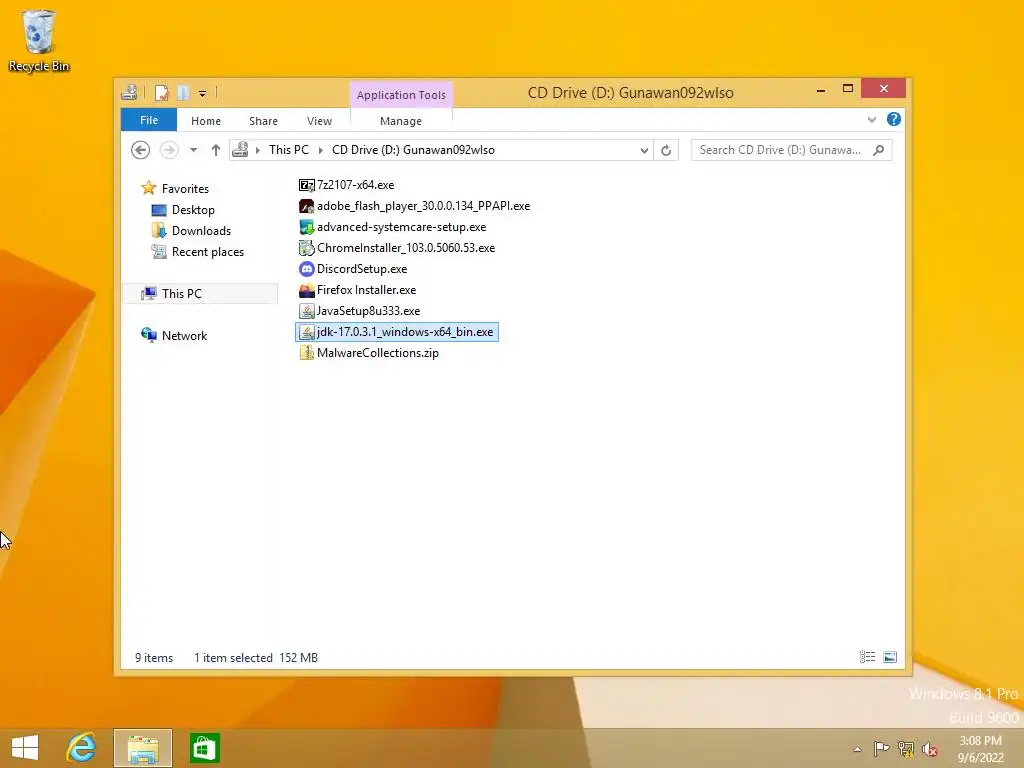This screenshot has width=1024, height=768.
Task: Open Action Center flag icon in tray
Action: tap(881, 748)
